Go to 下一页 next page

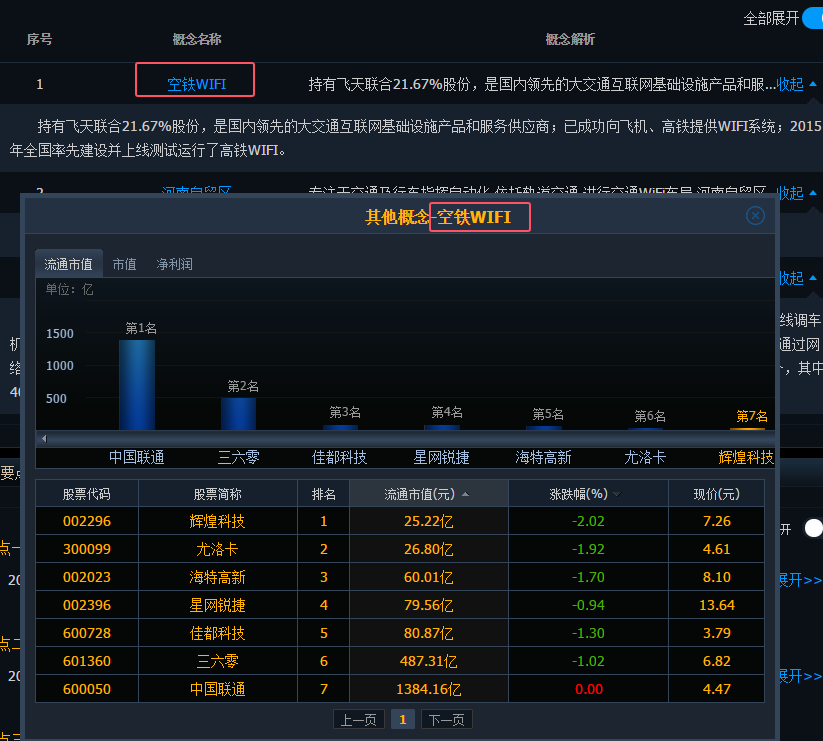coord(447,719)
